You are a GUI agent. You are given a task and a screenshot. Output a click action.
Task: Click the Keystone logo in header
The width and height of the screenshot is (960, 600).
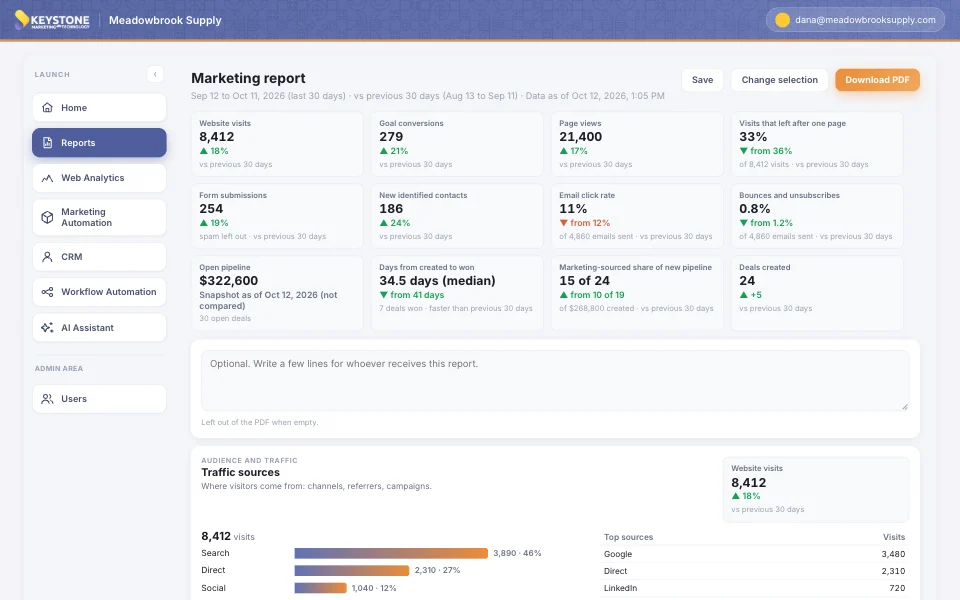click(x=52, y=20)
